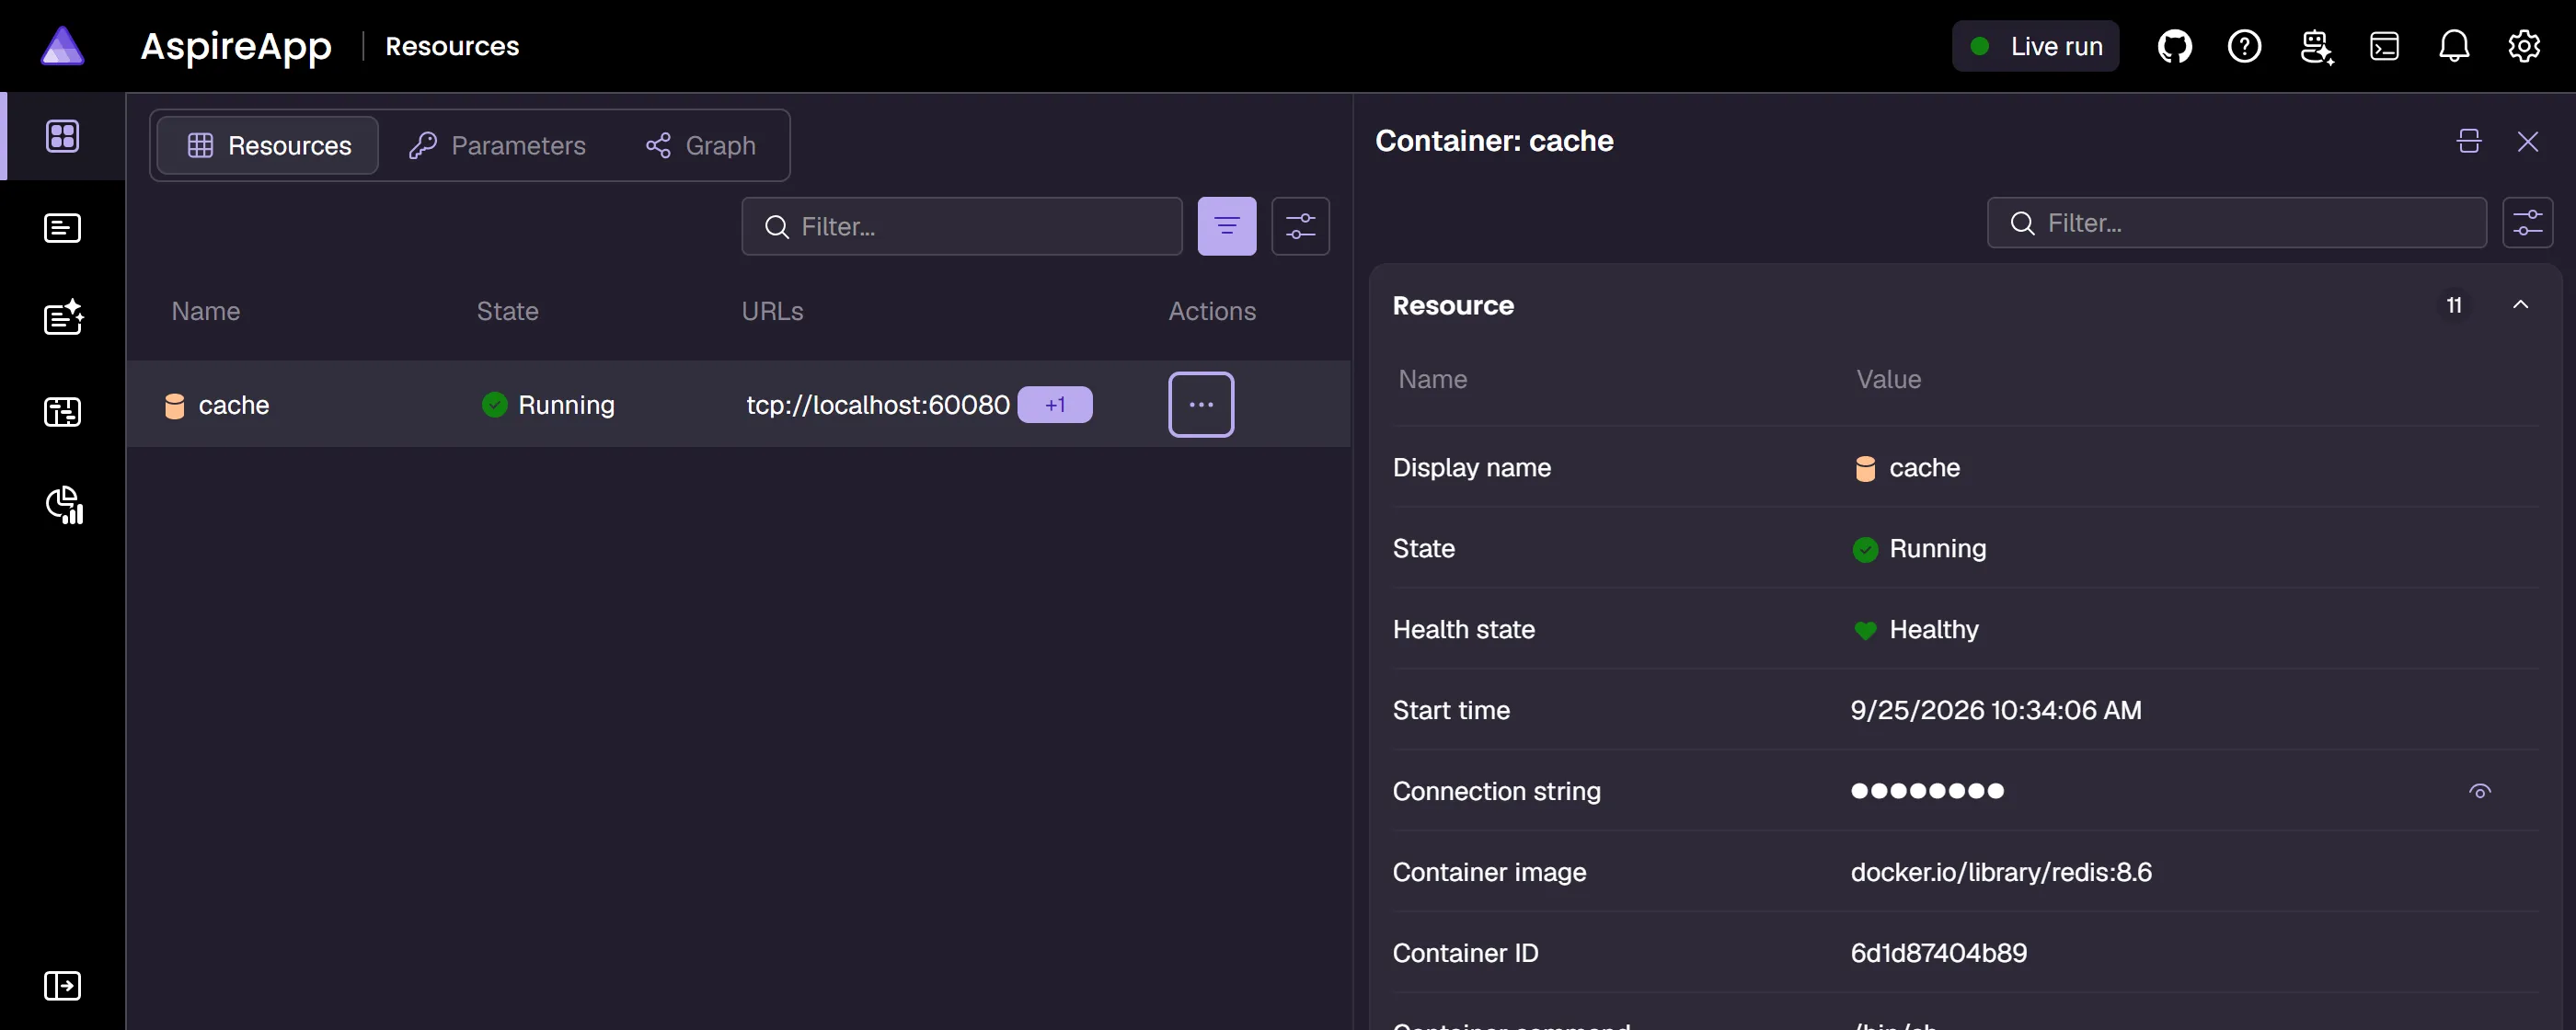Select the cache resource row name
This screenshot has width=2576, height=1030.
point(233,404)
